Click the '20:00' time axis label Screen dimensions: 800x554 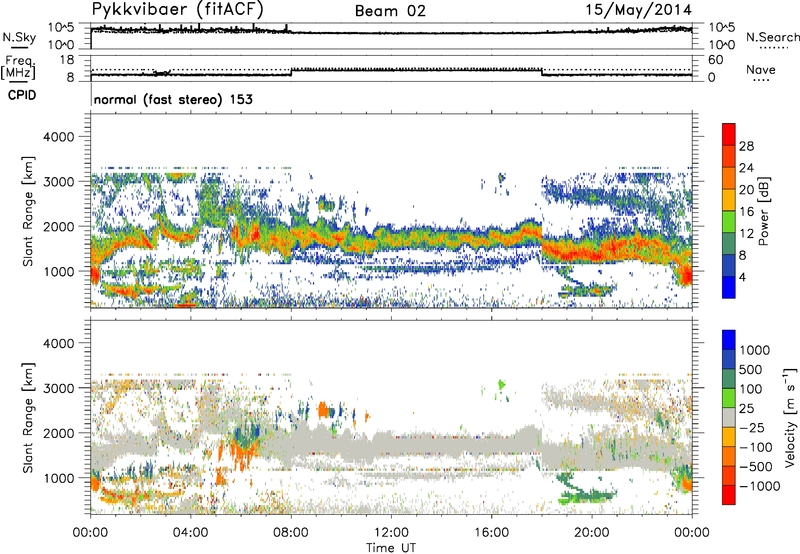click(592, 533)
